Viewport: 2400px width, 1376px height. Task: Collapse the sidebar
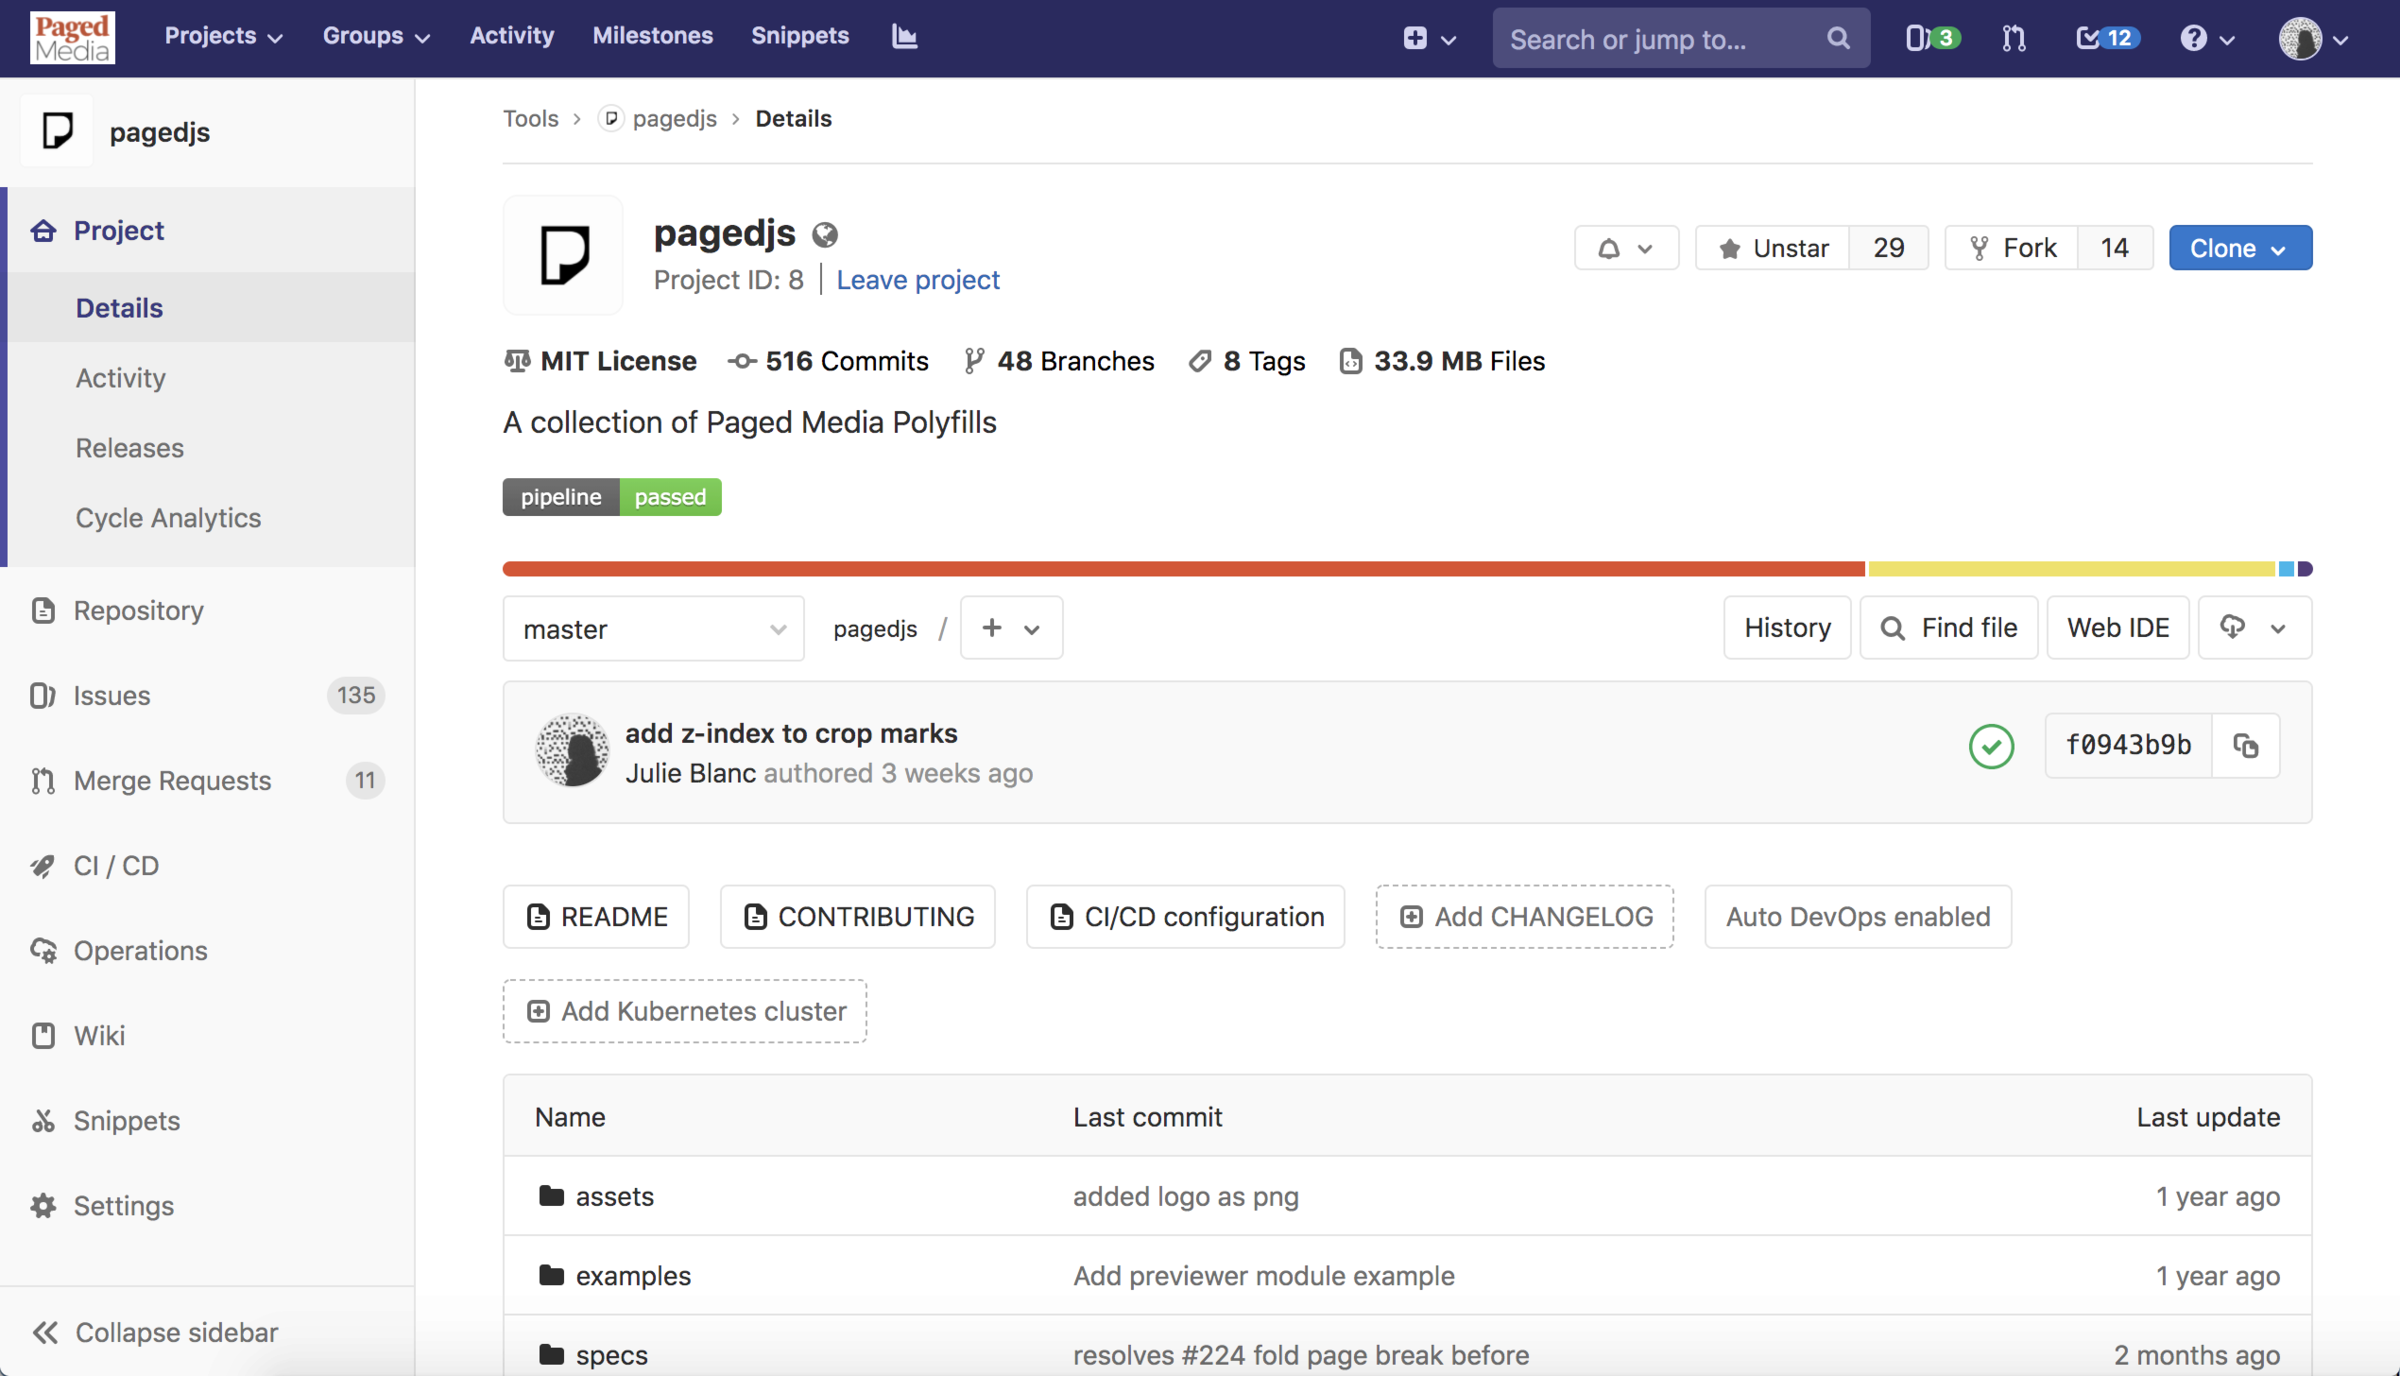coord(155,1332)
